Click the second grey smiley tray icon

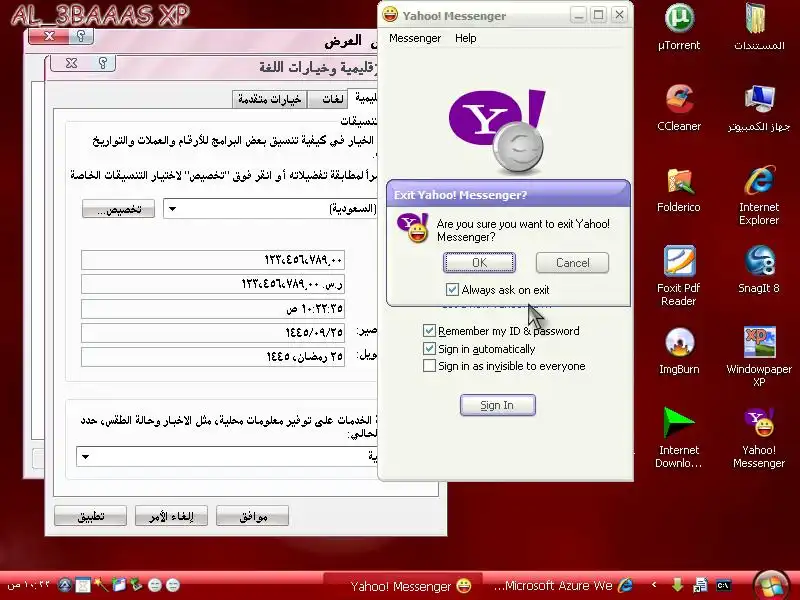pos(173,585)
